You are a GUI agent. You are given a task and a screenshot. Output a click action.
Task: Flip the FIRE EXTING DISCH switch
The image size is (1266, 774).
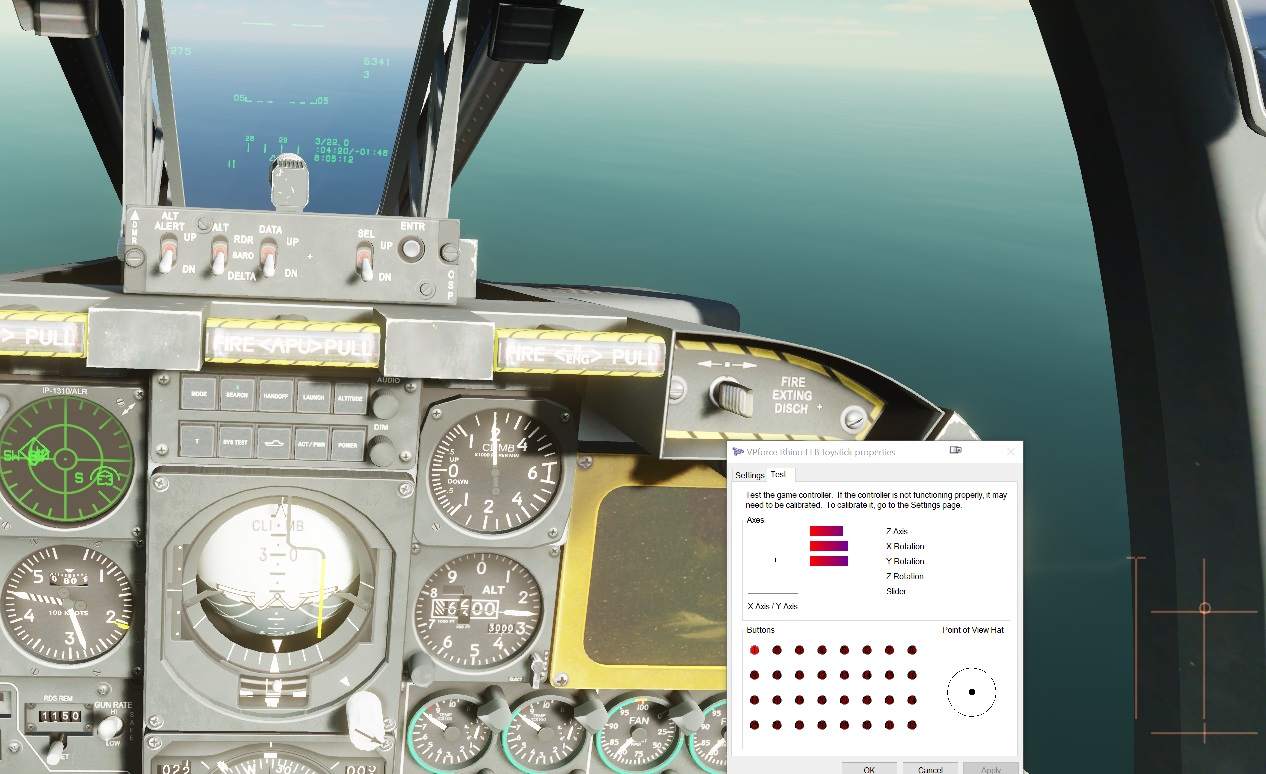point(734,396)
